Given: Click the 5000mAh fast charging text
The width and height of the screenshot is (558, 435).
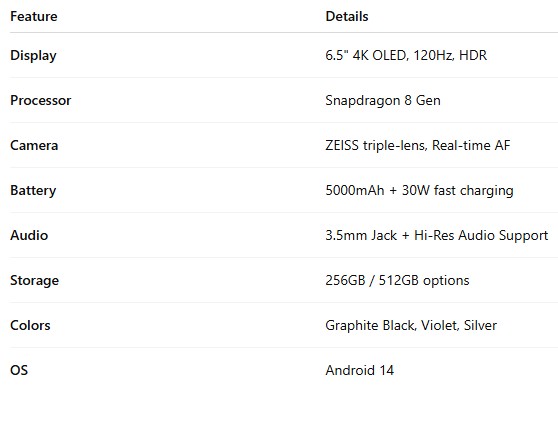Looking at the screenshot, I should [x=420, y=190].
